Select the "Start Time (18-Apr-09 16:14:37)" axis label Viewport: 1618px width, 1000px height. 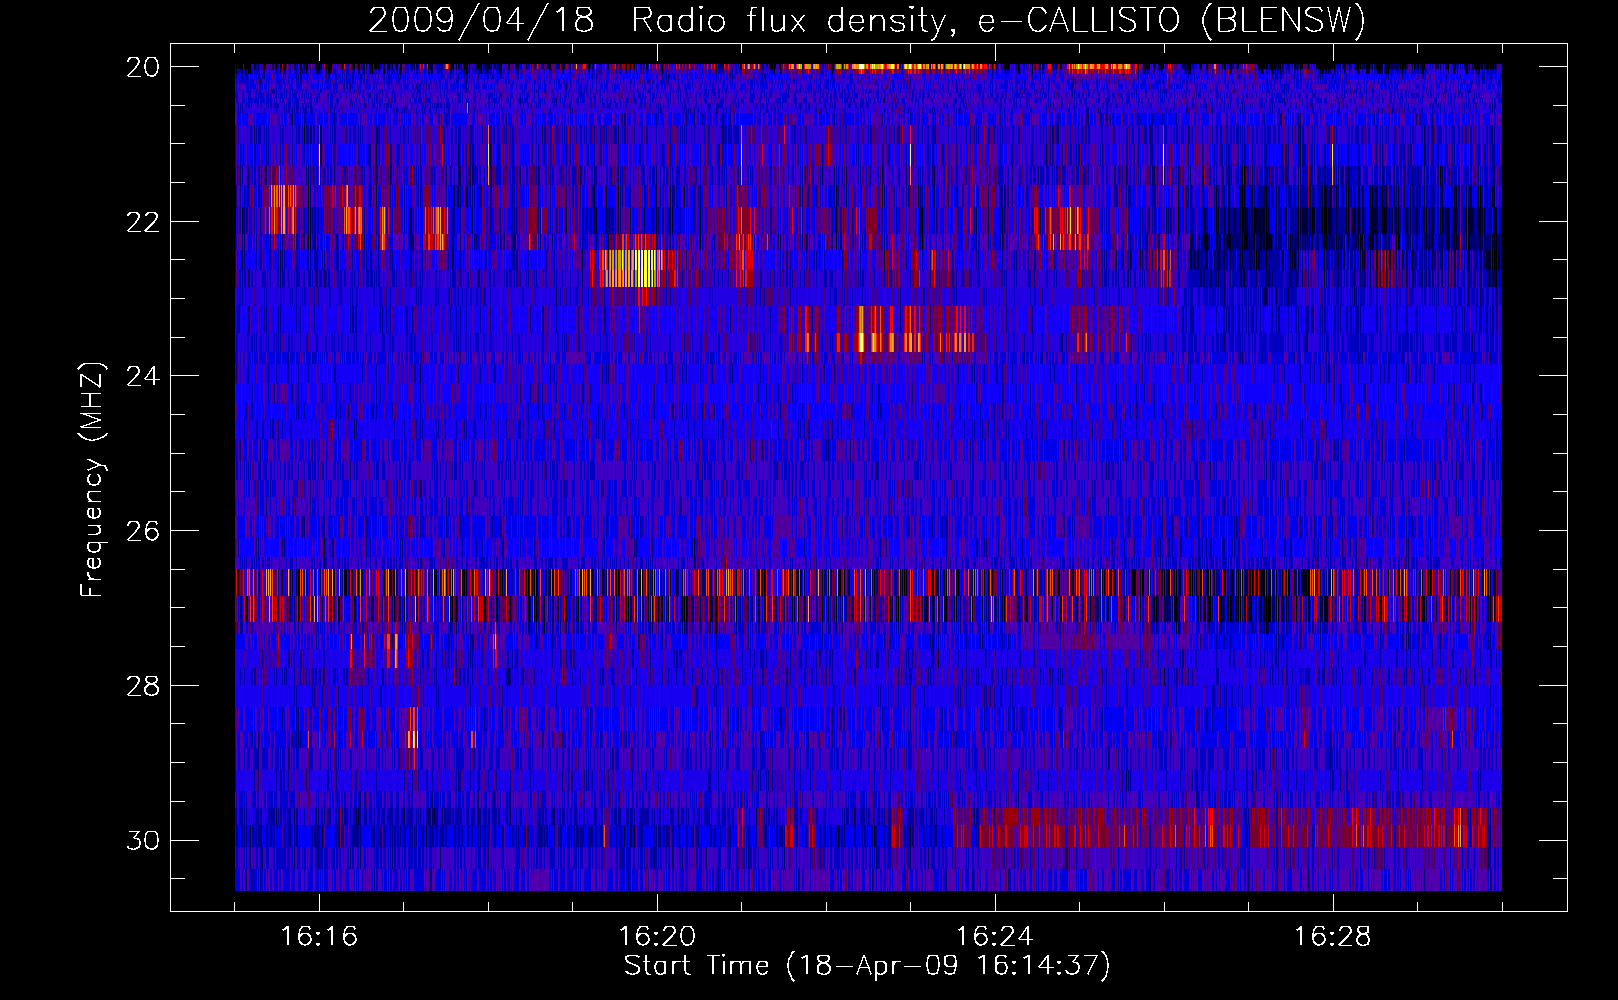pyautogui.click(x=867, y=966)
